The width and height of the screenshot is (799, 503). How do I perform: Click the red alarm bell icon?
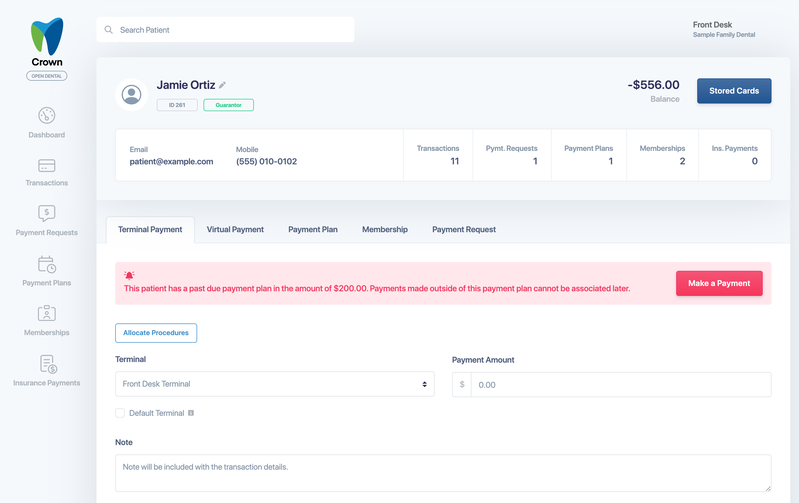pos(129,275)
